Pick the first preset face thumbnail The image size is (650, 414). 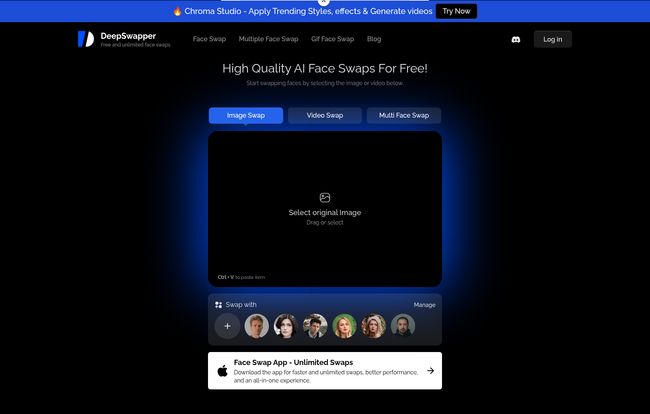click(x=256, y=326)
